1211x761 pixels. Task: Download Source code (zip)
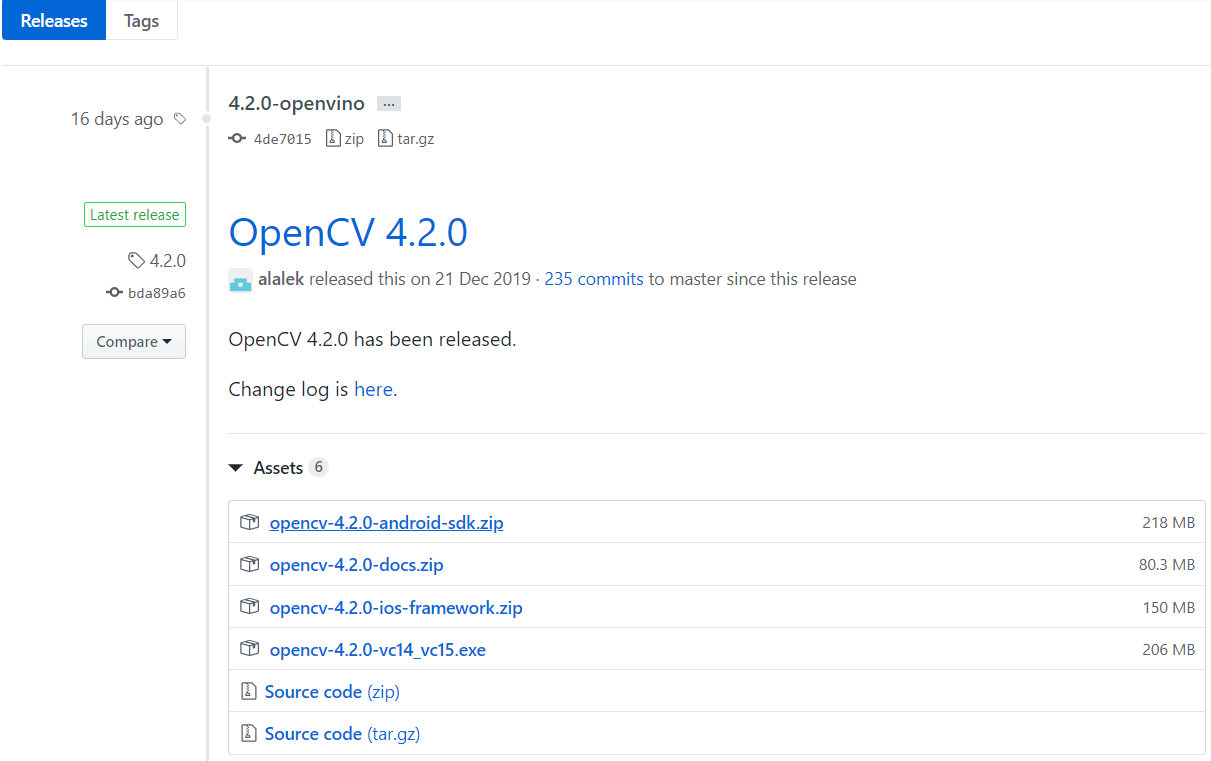coord(332,692)
